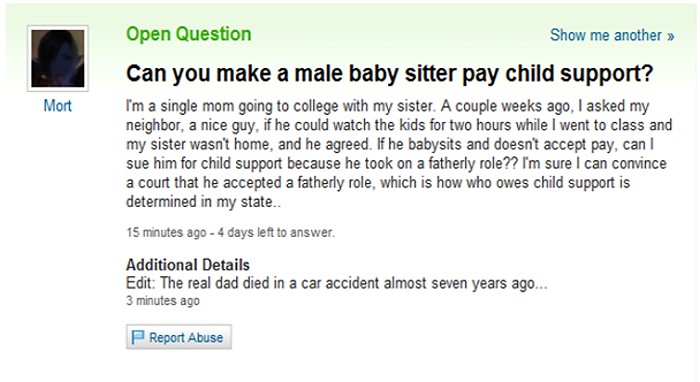Open the Mort username link
The width and height of the screenshot is (700, 382).
[x=58, y=106]
